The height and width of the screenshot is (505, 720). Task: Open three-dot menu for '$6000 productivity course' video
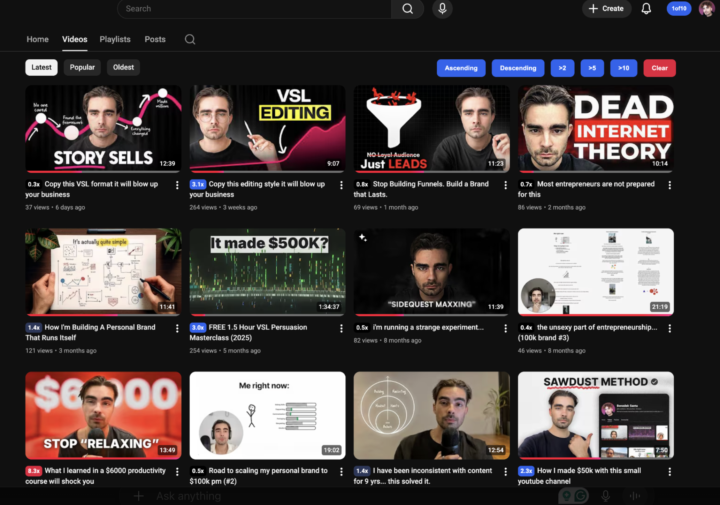coord(177,471)
